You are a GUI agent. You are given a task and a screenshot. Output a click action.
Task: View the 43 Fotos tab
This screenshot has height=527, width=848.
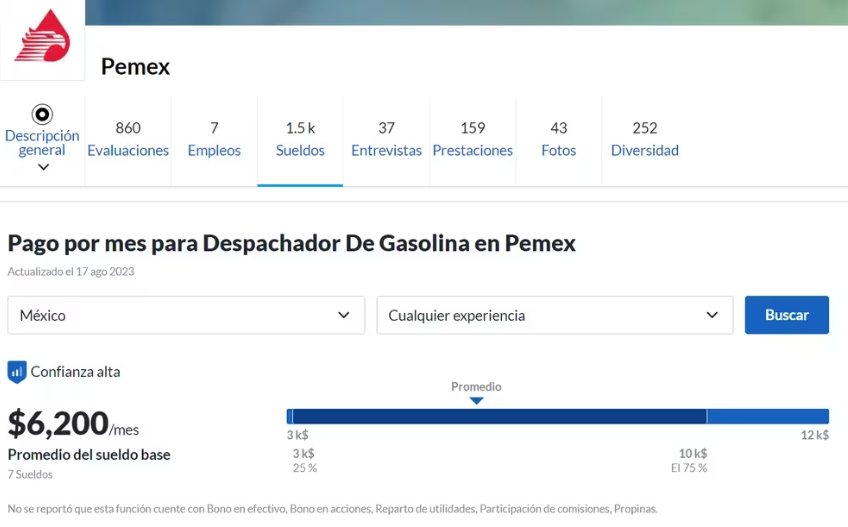(x=559, y=140)
